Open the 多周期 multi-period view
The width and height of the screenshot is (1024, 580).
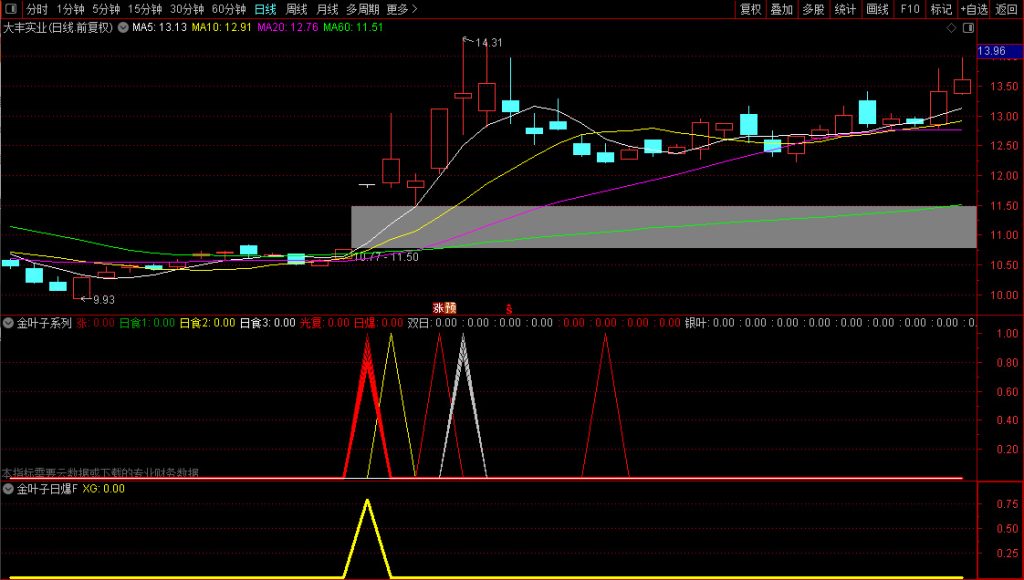click(x=363, y=9)
